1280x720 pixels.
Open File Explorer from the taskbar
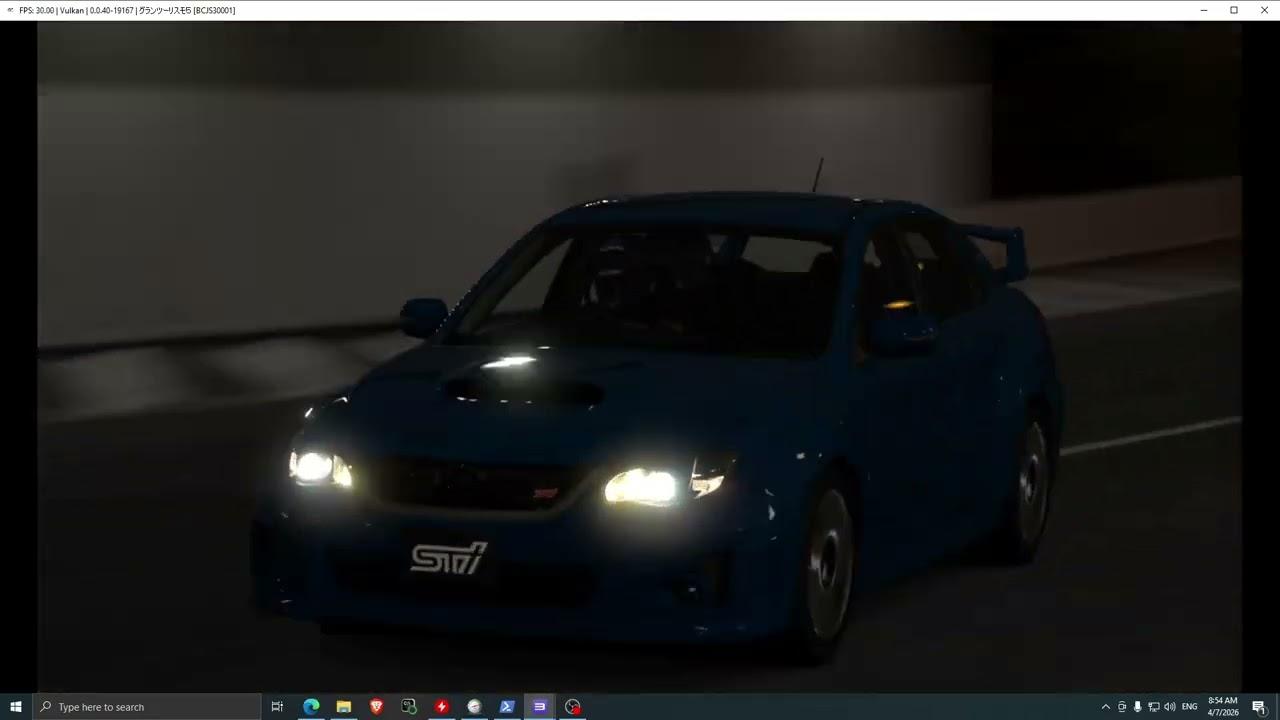(x=344, y=707)
